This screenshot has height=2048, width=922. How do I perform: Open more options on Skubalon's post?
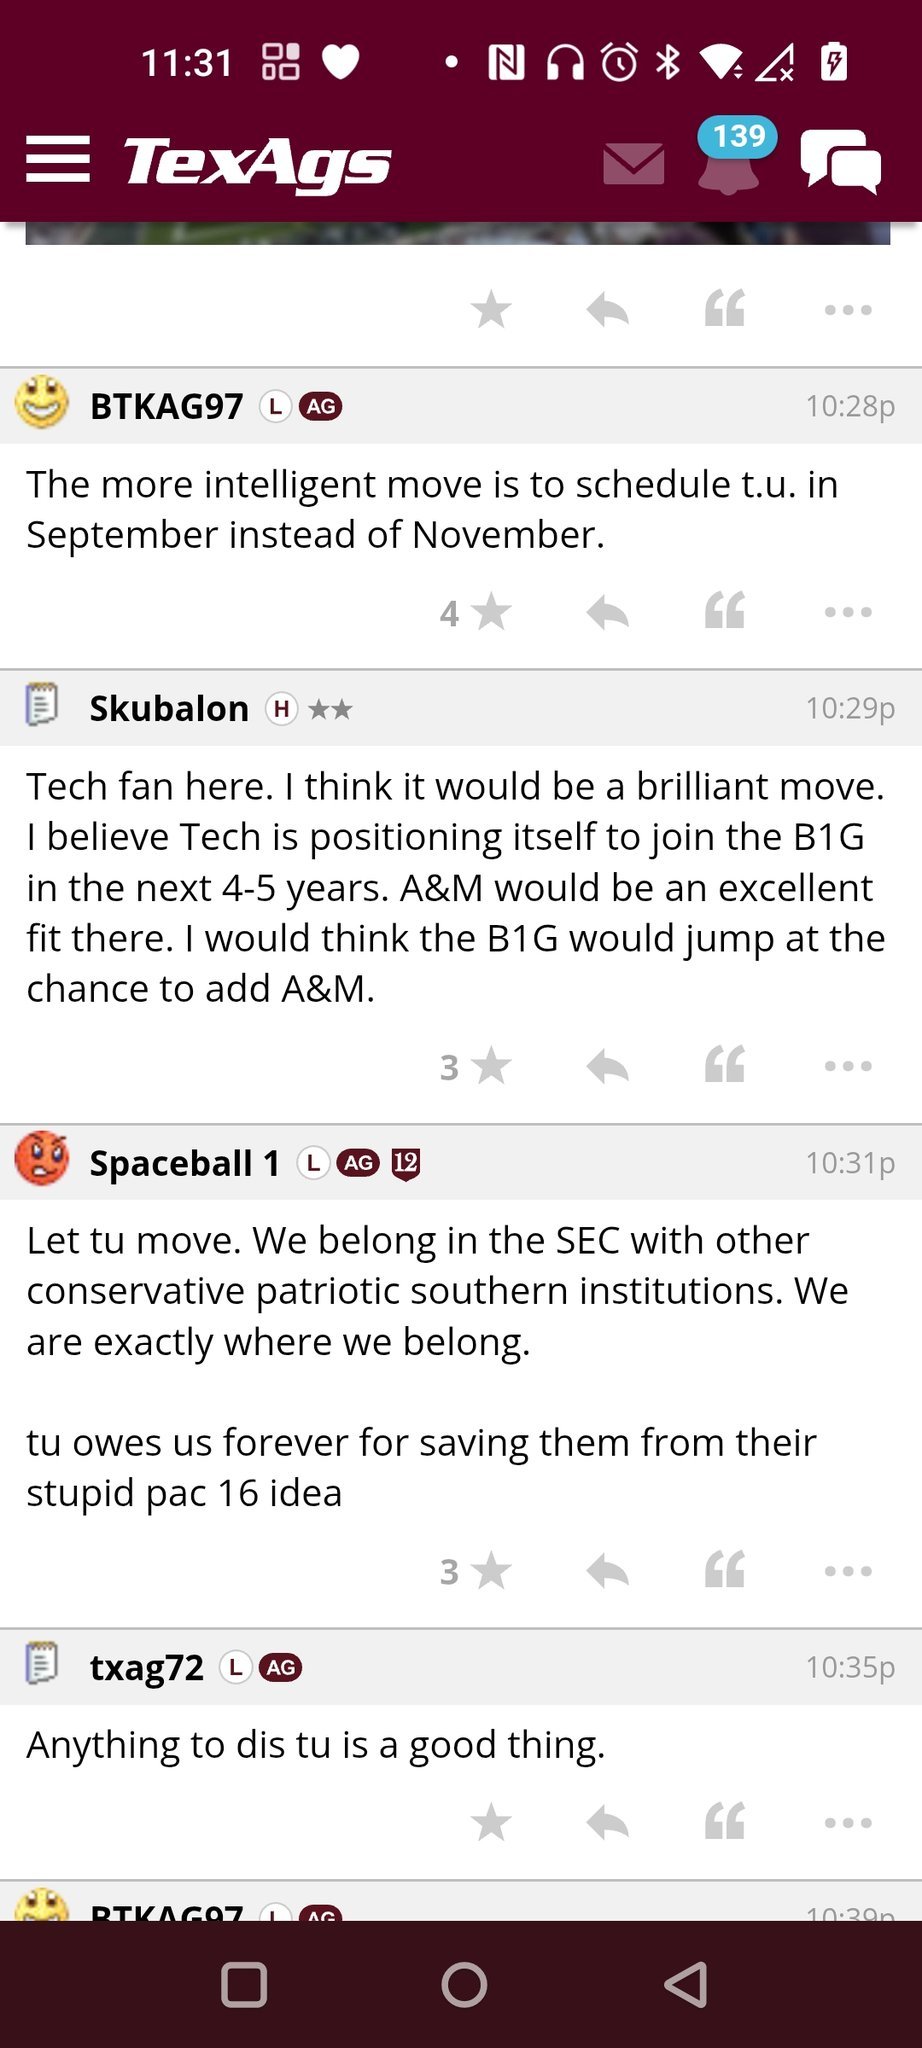tap(848, 1066)
